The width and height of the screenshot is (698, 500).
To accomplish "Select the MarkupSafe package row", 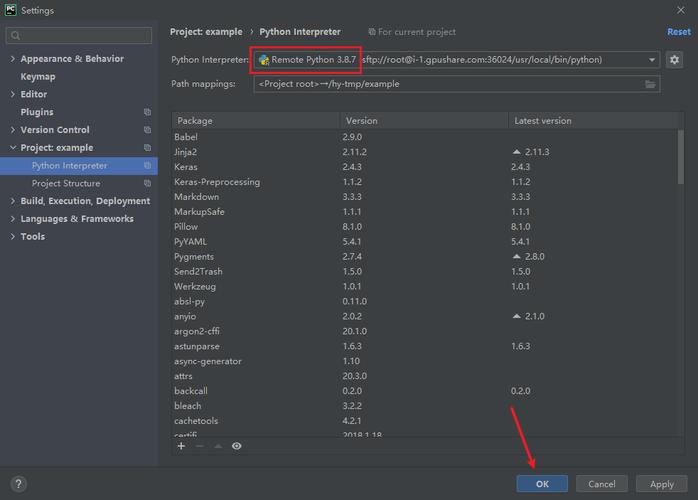I will 424,211.
